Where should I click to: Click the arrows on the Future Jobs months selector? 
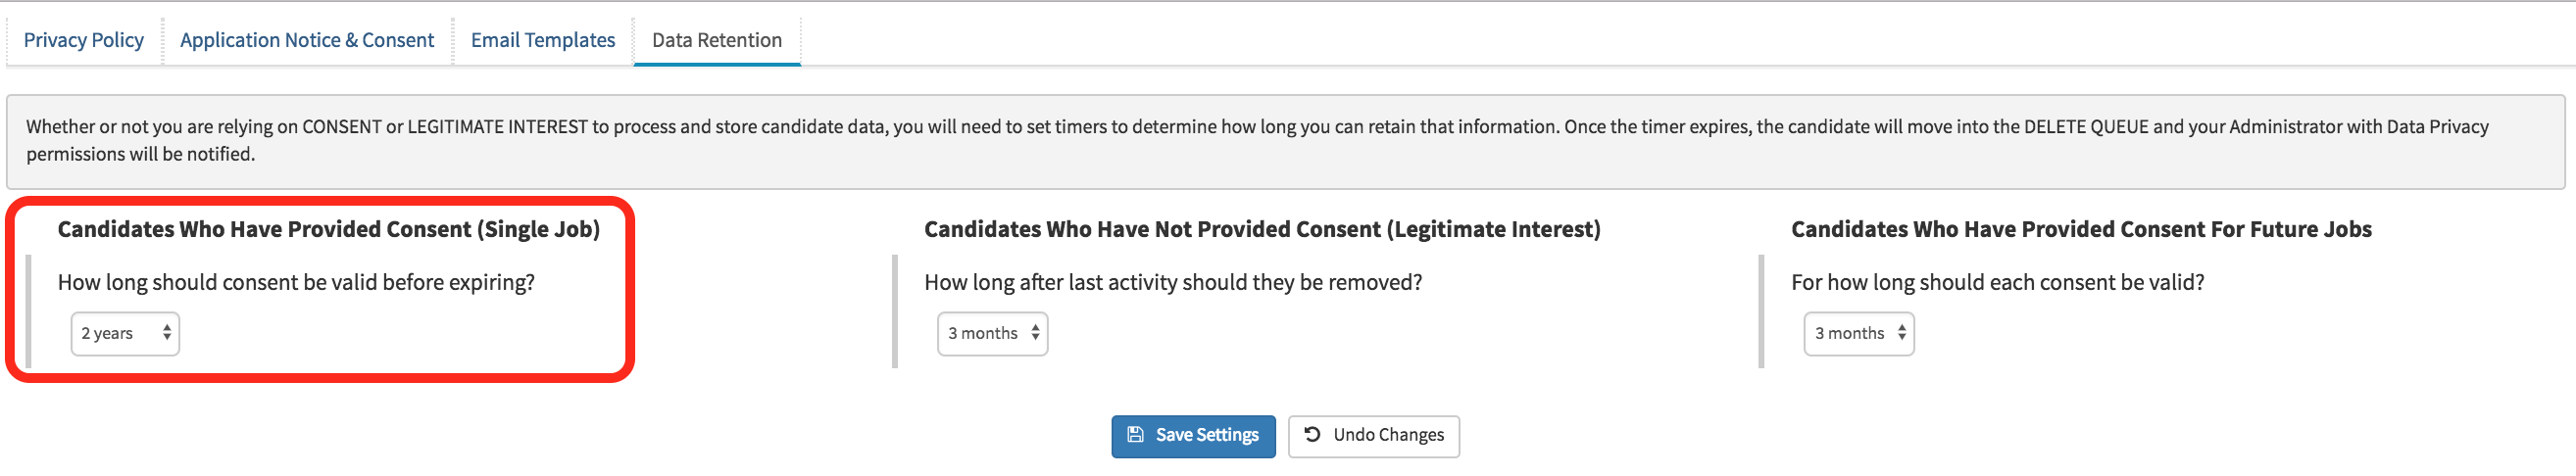[x=1901, y=334]
